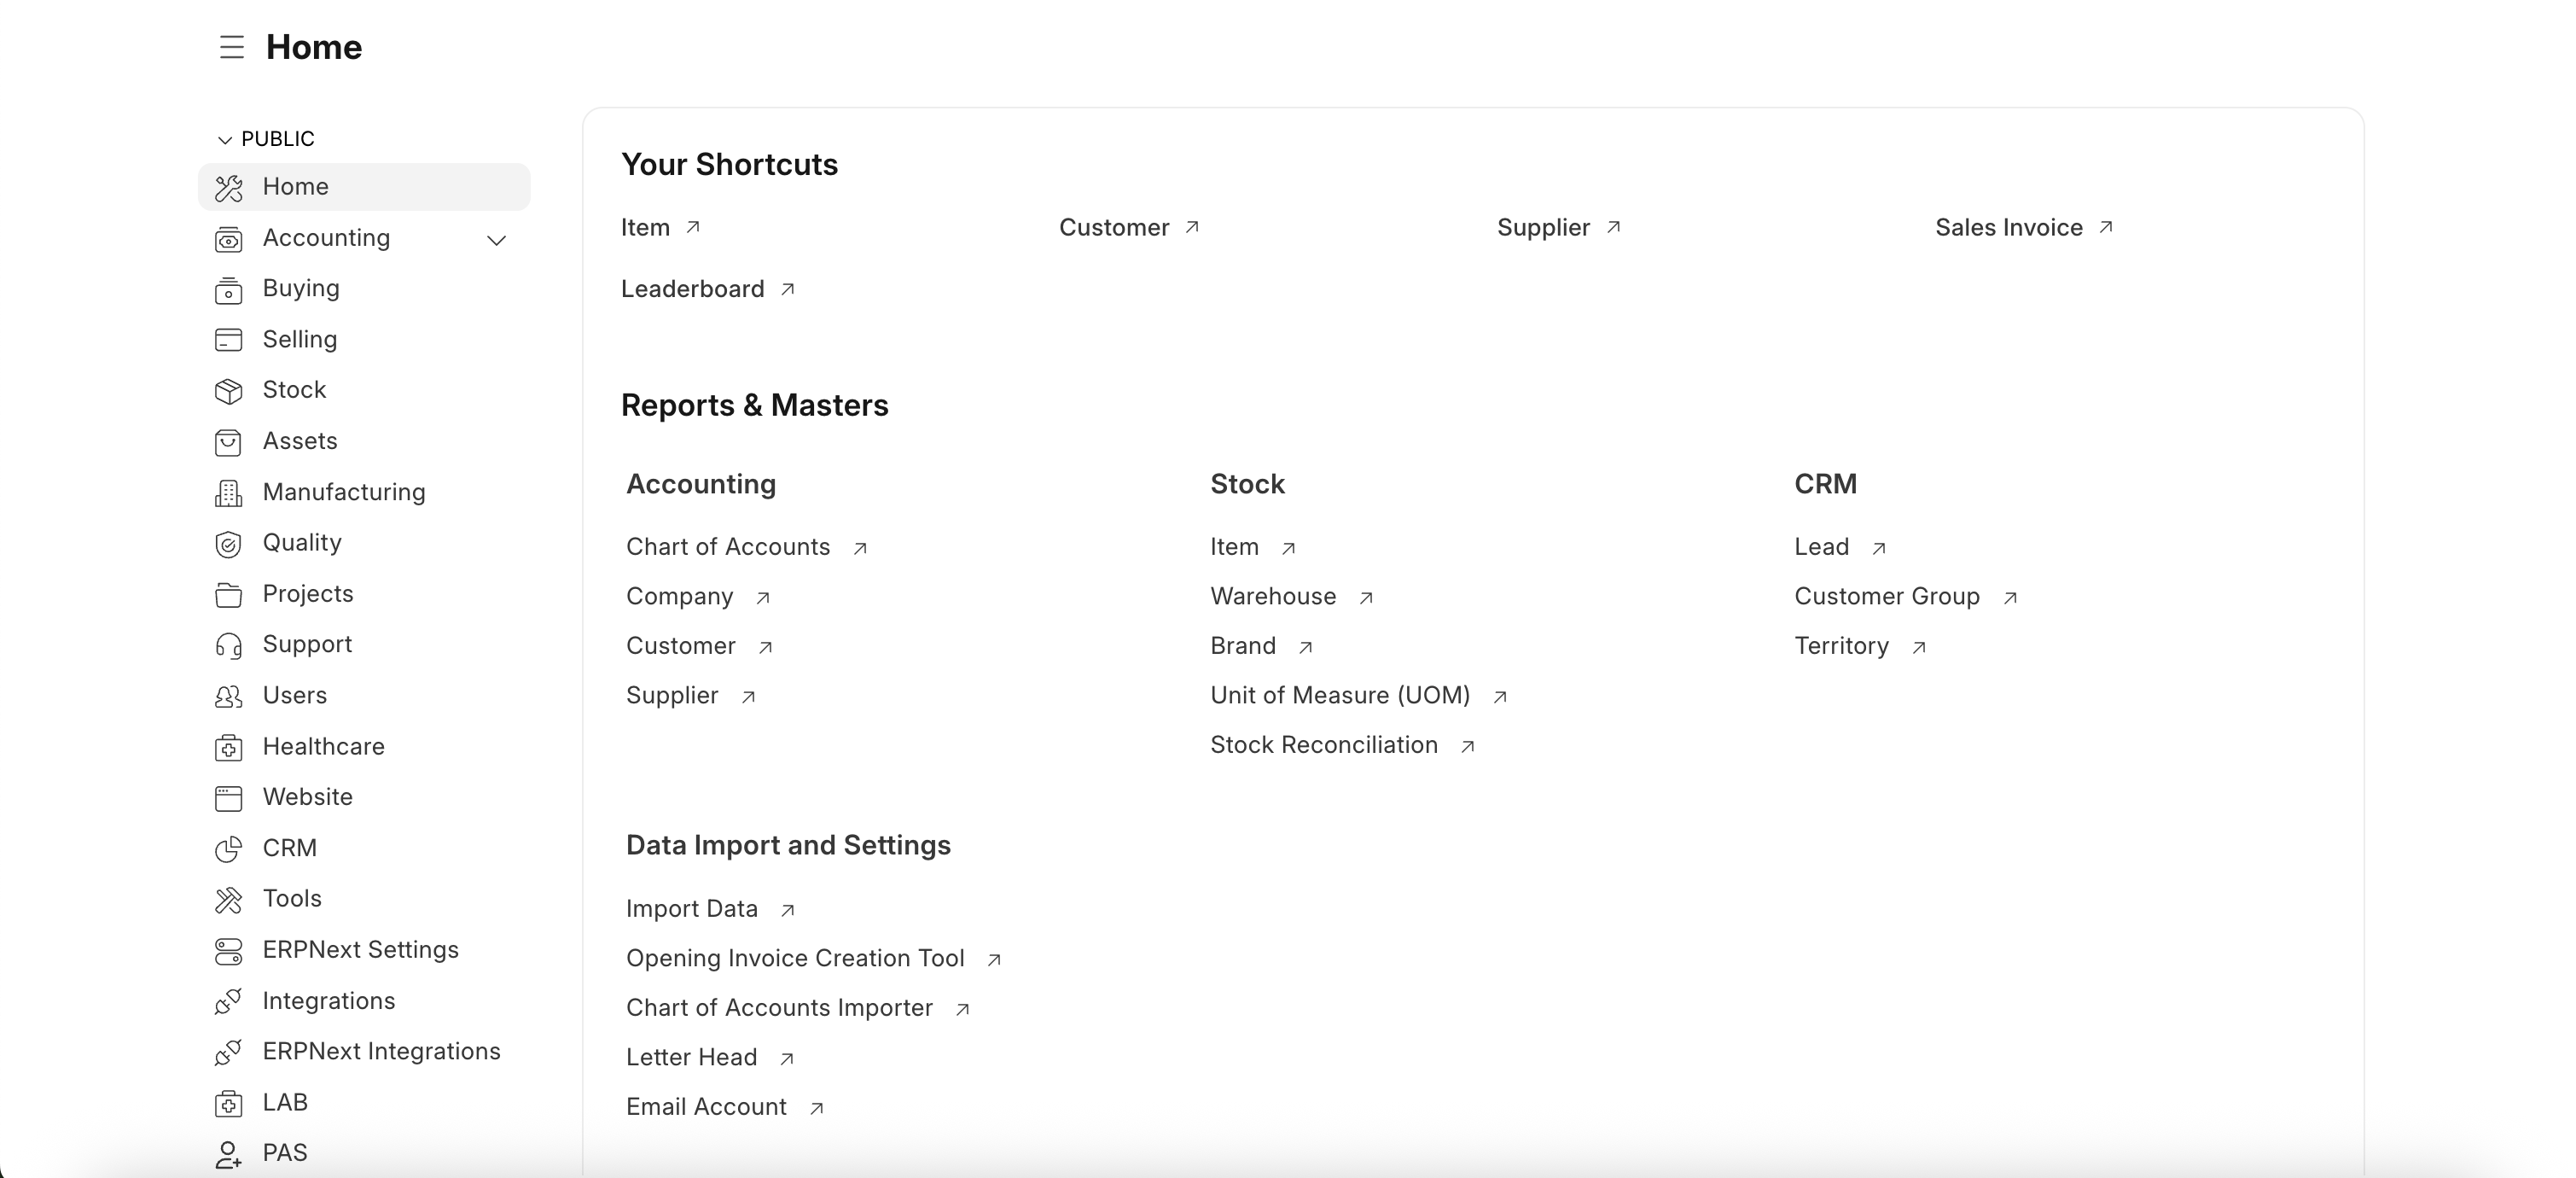Viewport: 2576px width, 1178px height.
Task: Click the CRM pie chart icon
Action: (x=229, y=849)
